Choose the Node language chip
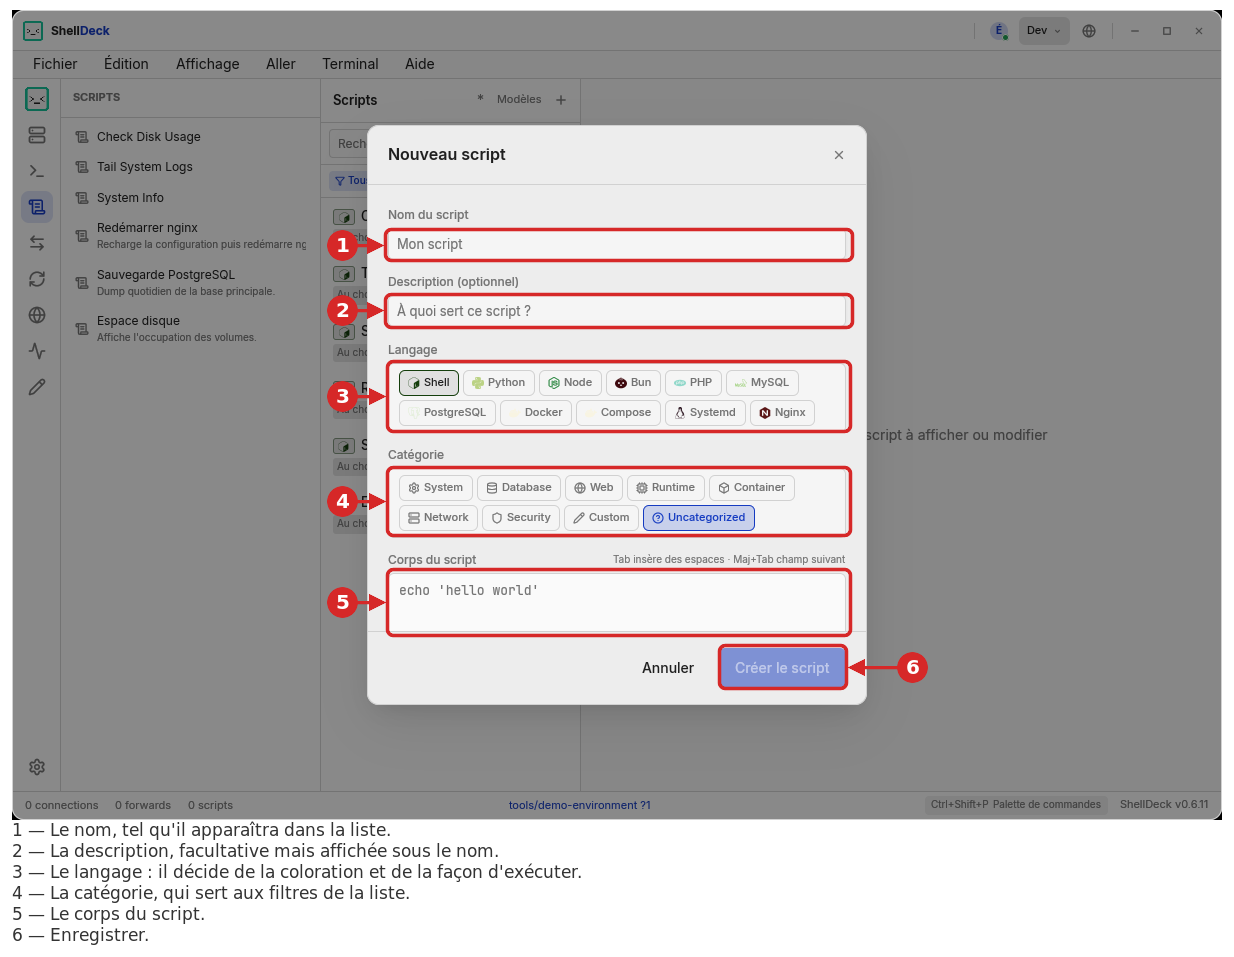This screenshot has height=957, width=1234. click(570, 383)
